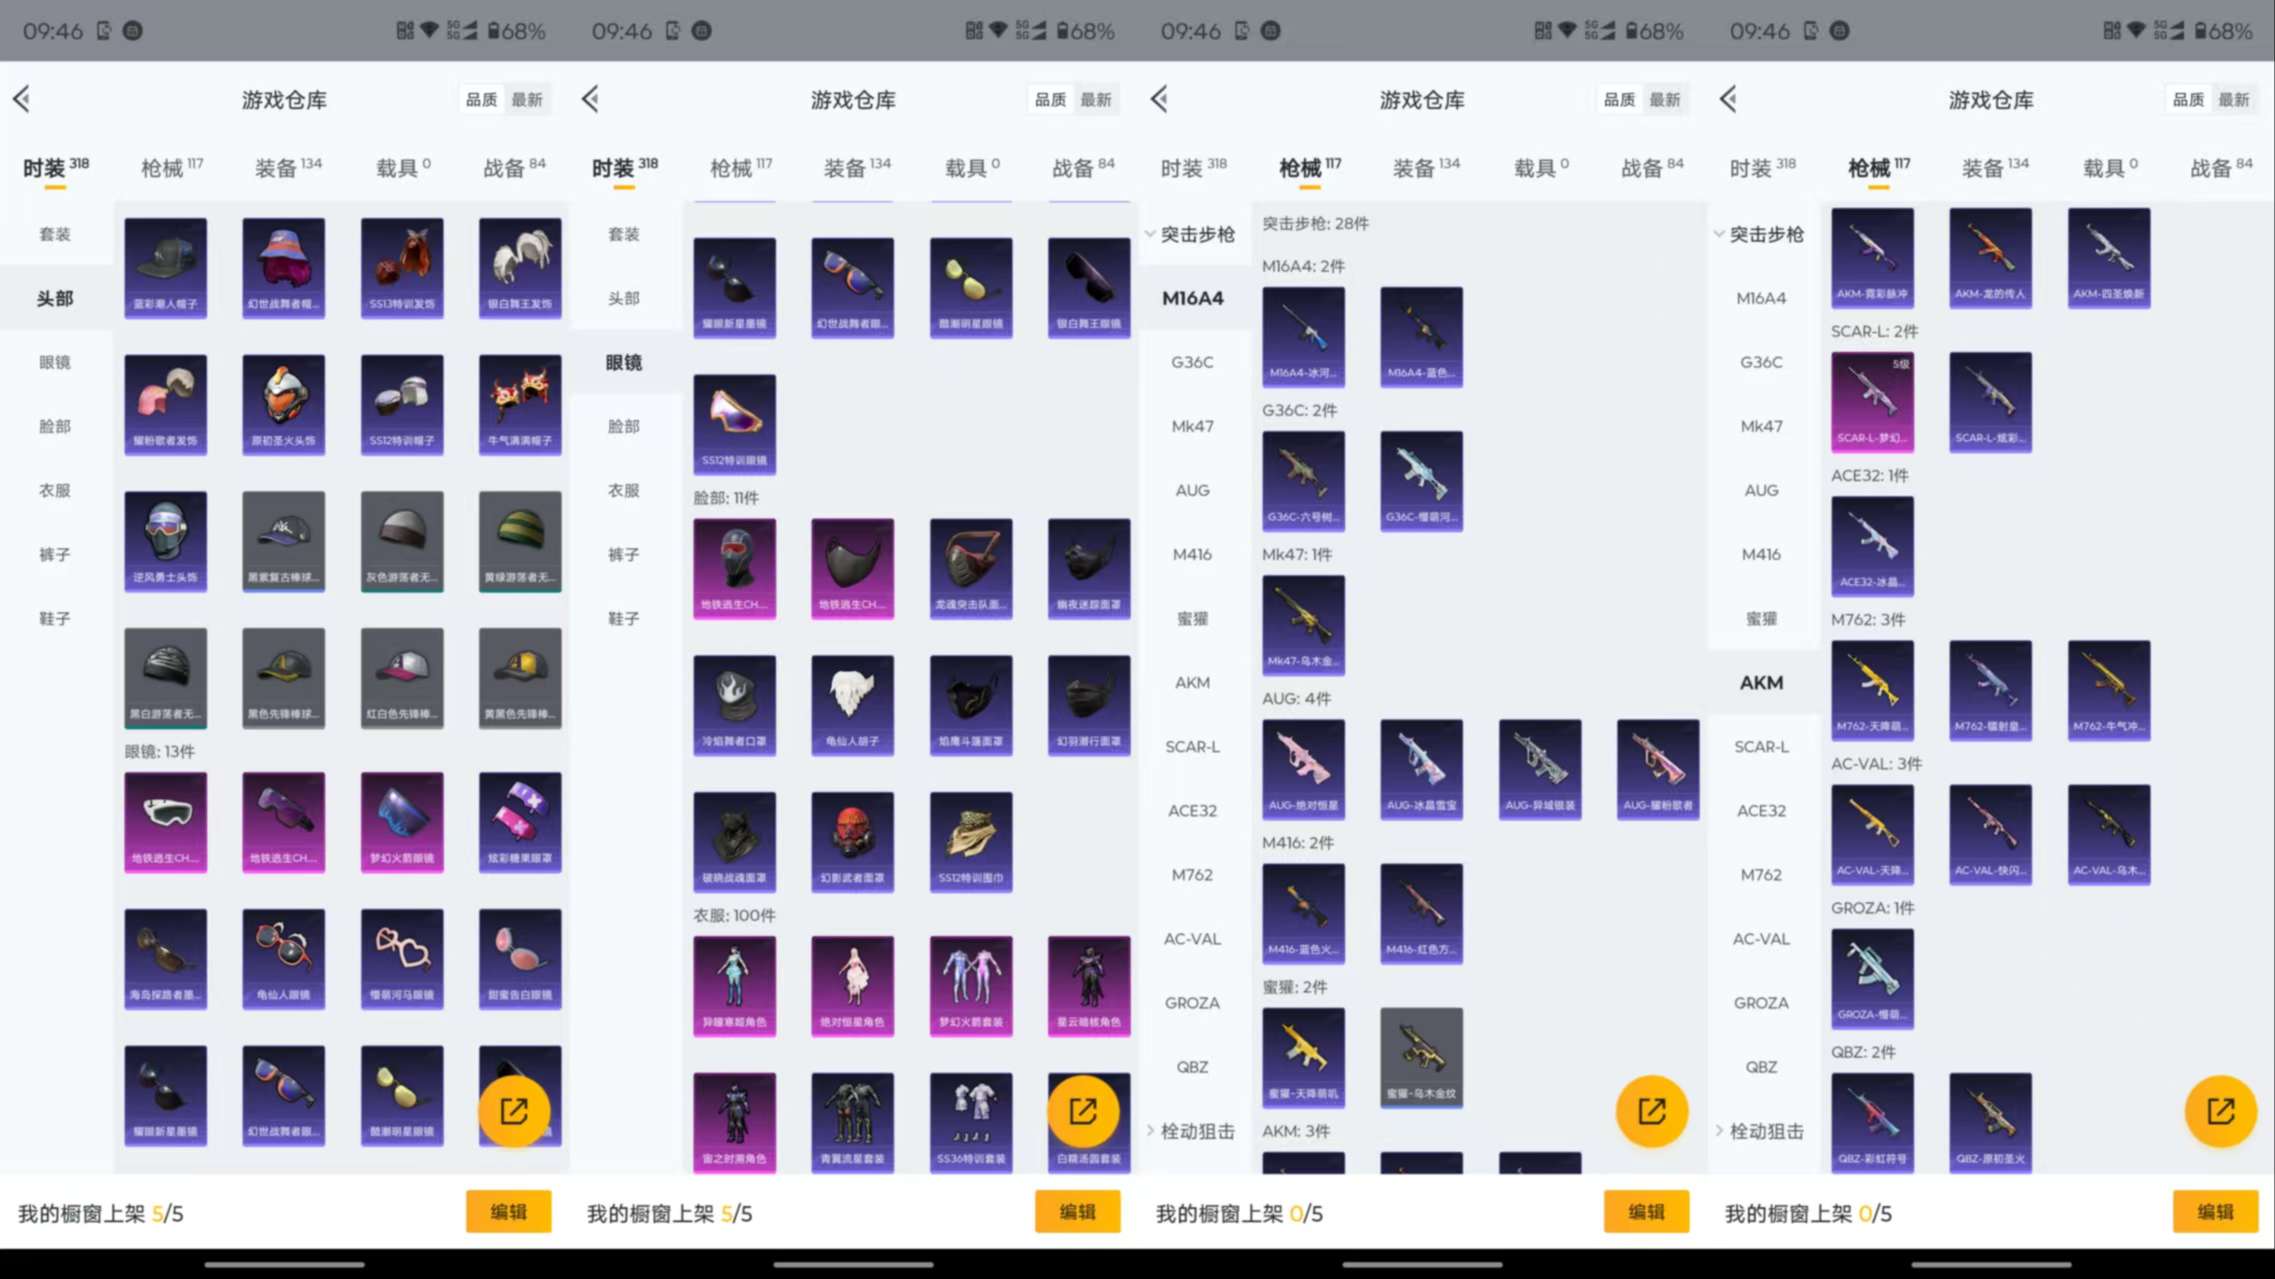
Task: Switch item sorting to 品质
Action: tap(480, 99)
